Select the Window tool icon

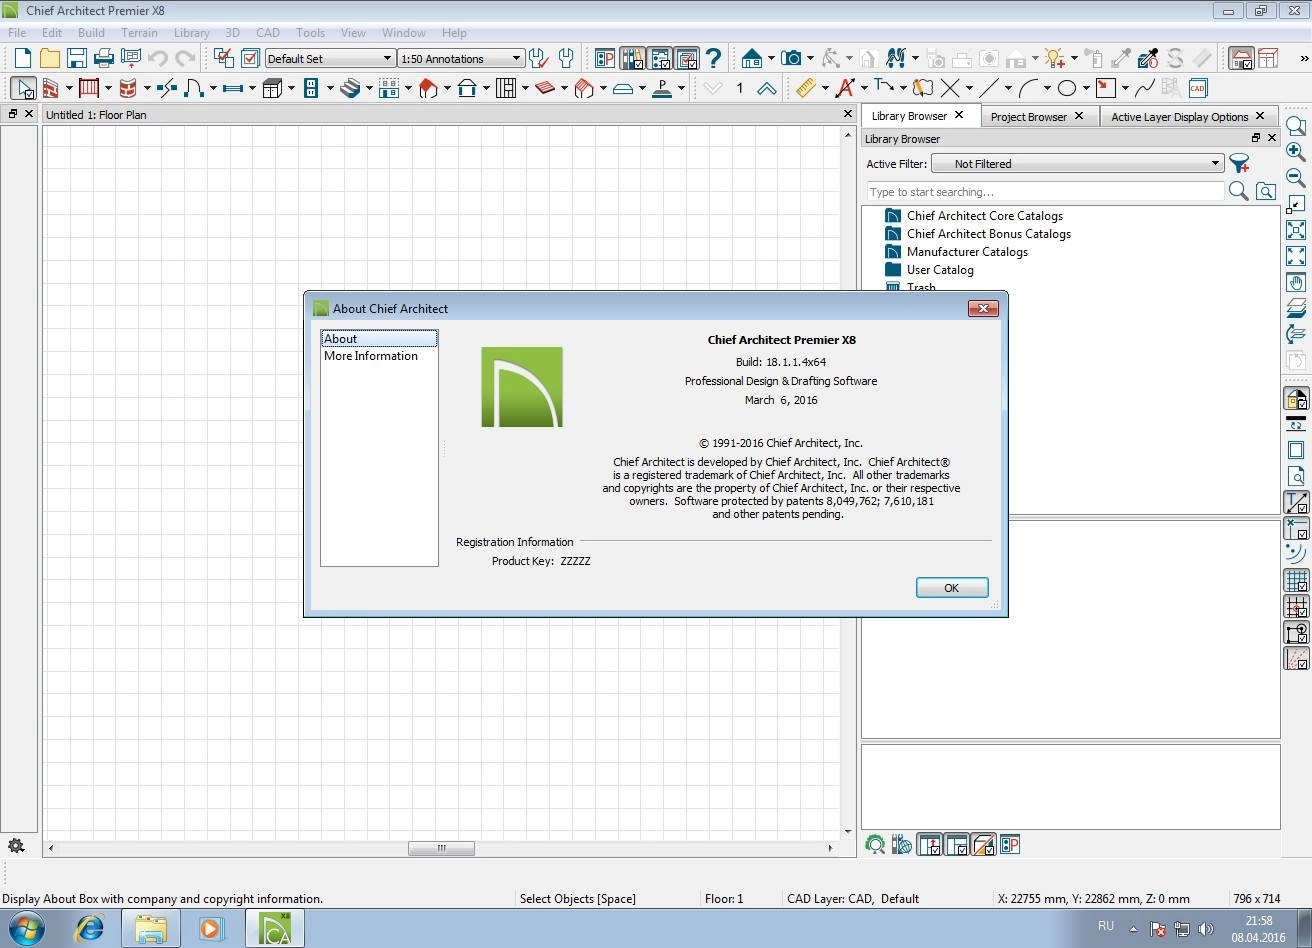pos(233,88)
